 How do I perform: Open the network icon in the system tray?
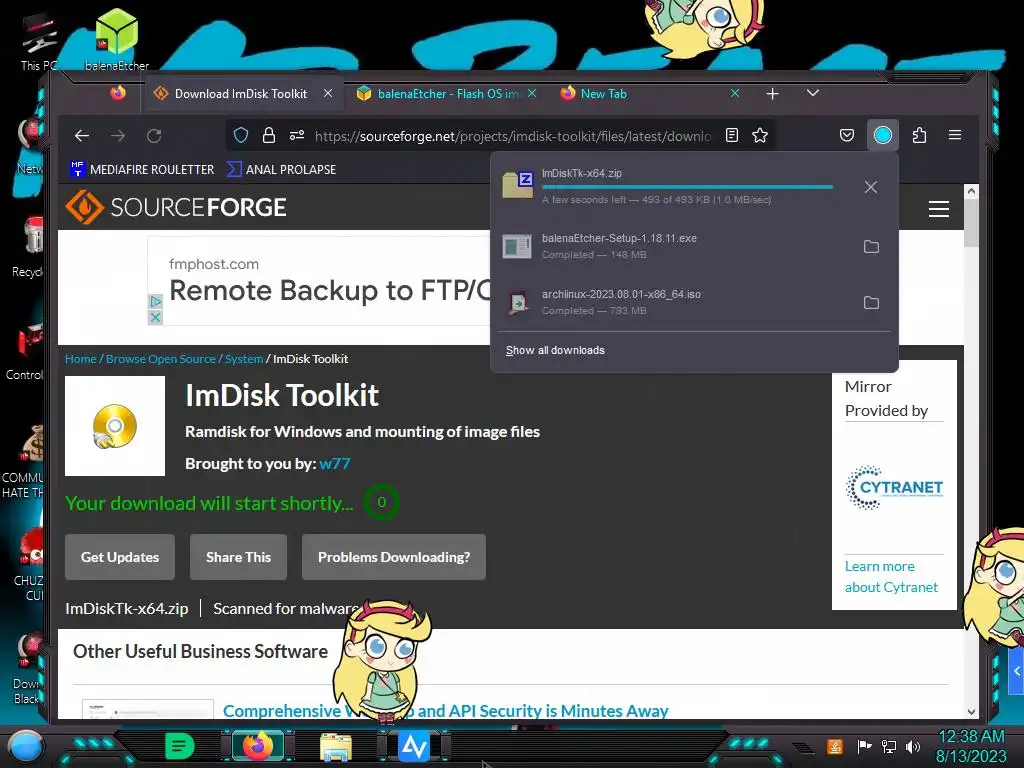coord(889,746)
